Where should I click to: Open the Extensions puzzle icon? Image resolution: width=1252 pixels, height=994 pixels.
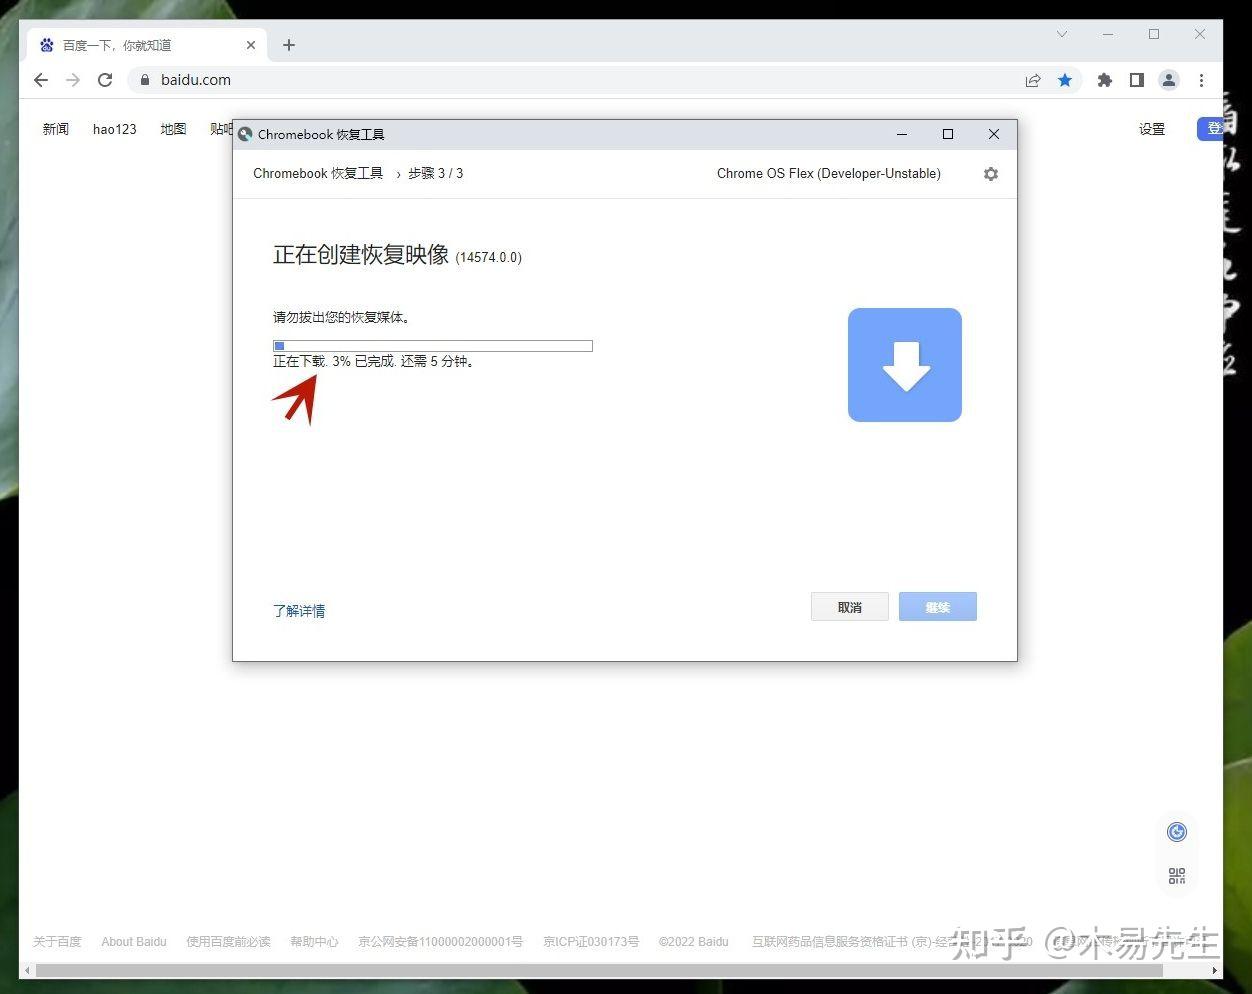pos(1105,80)
